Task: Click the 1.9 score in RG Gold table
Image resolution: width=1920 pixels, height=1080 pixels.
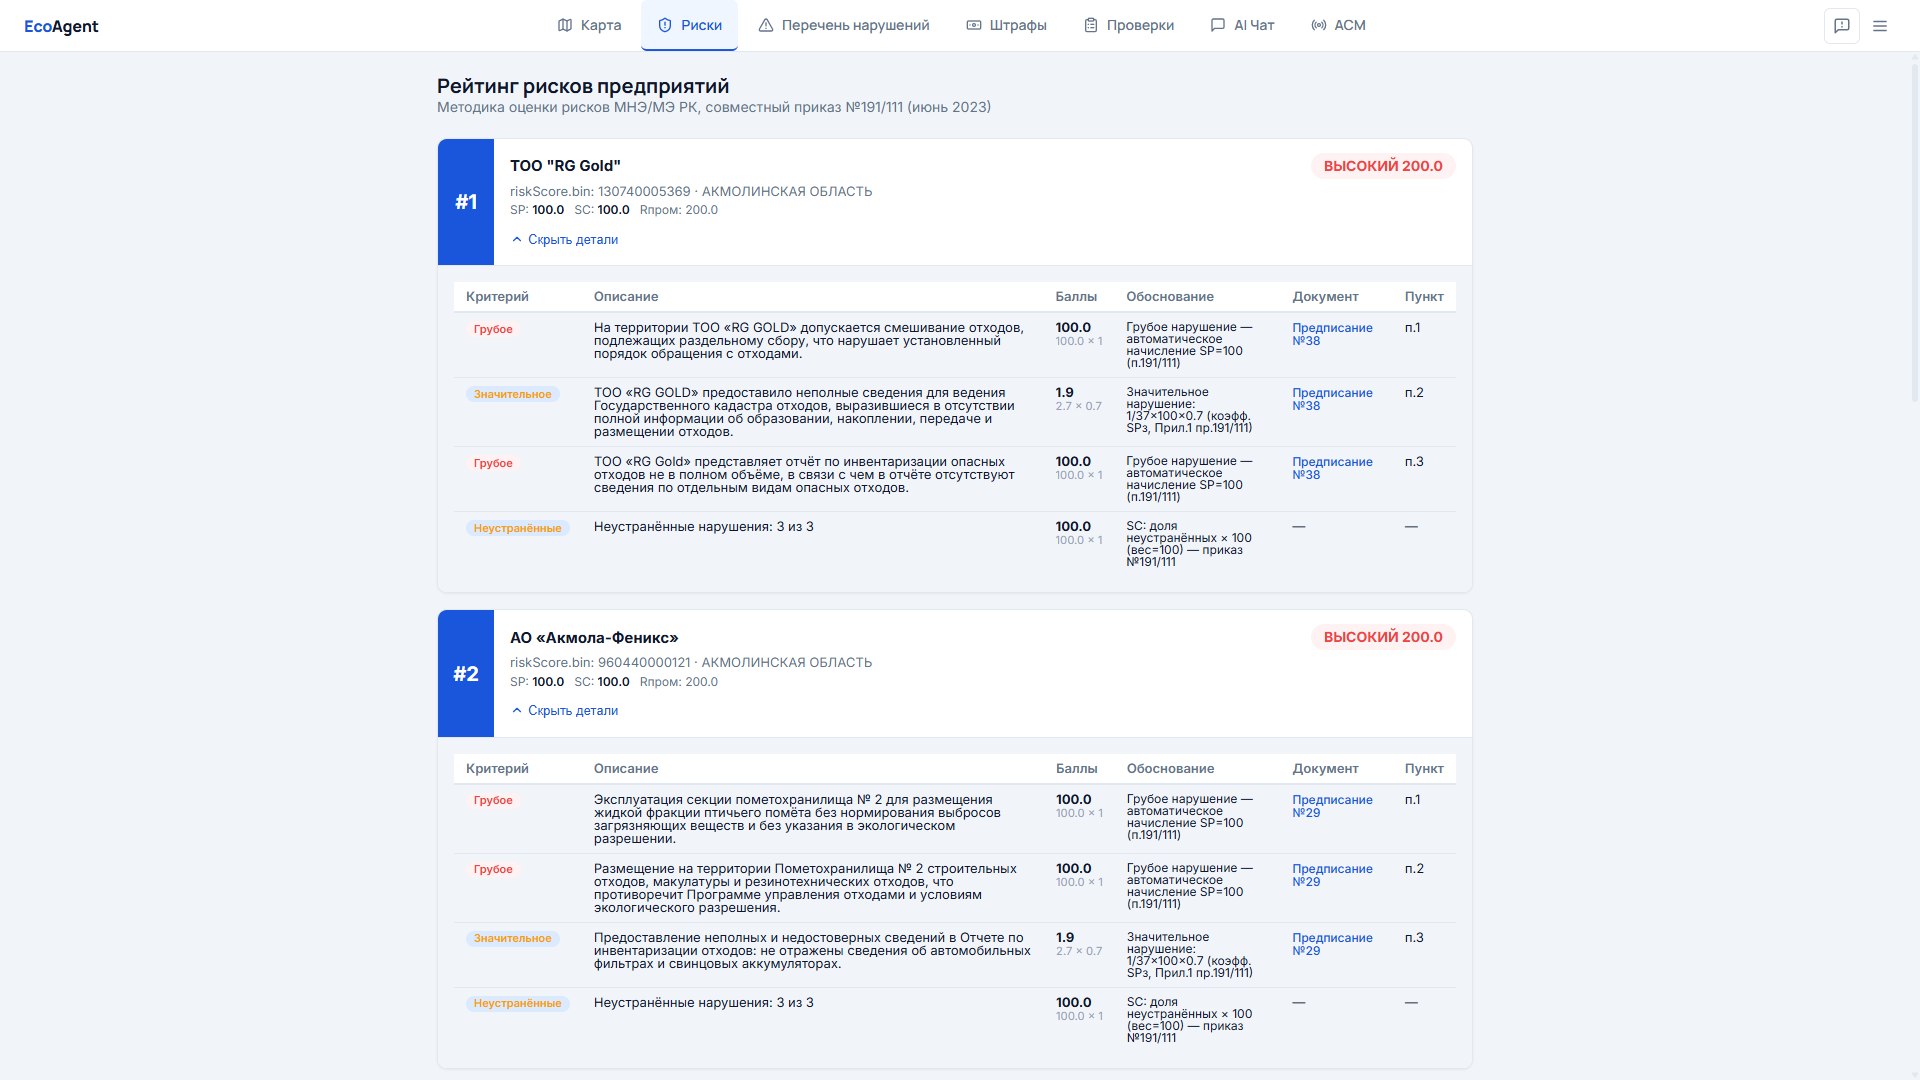Action: tap(1065, 393)
